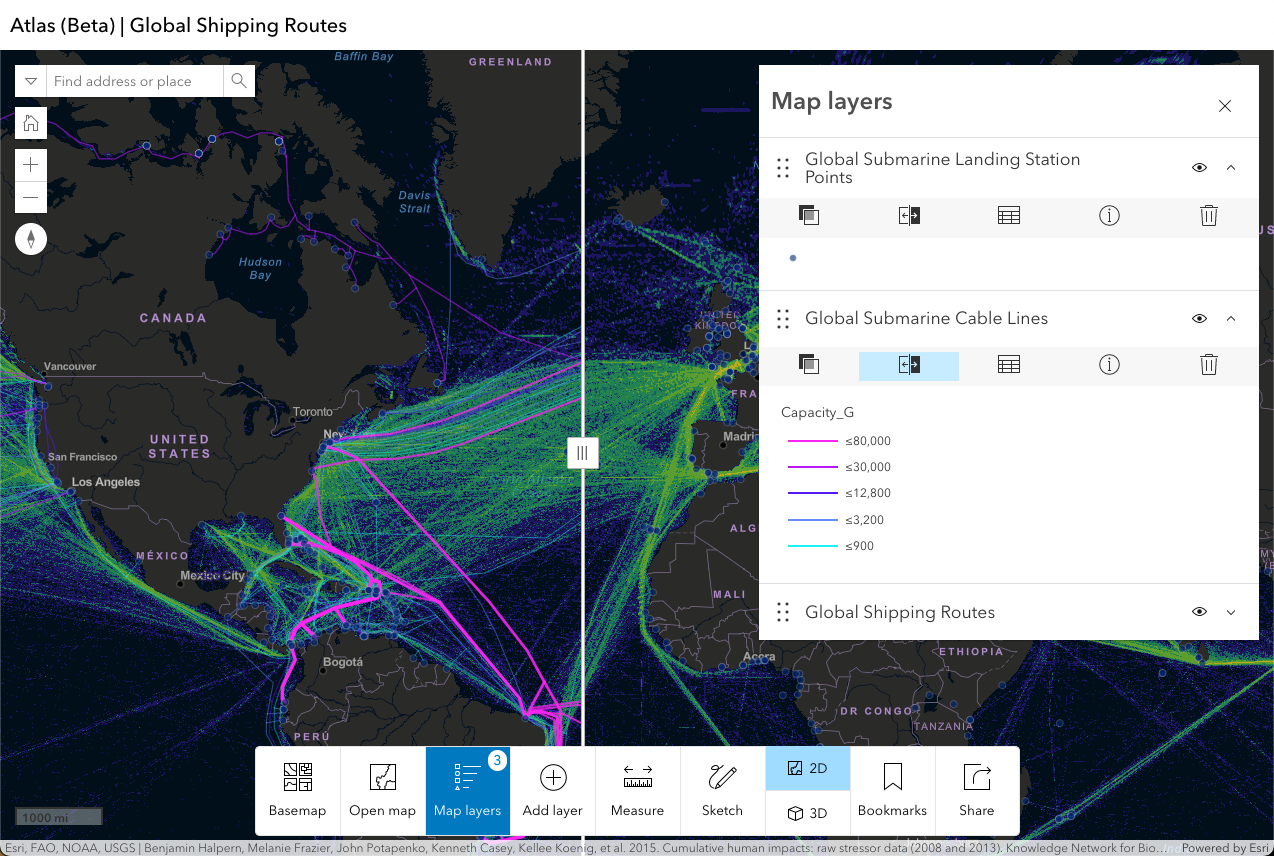This screenshot has width=1274, height=856.
Task: Show info for Global Submarine Cable Lines layer
Action: click(1108, 365)
